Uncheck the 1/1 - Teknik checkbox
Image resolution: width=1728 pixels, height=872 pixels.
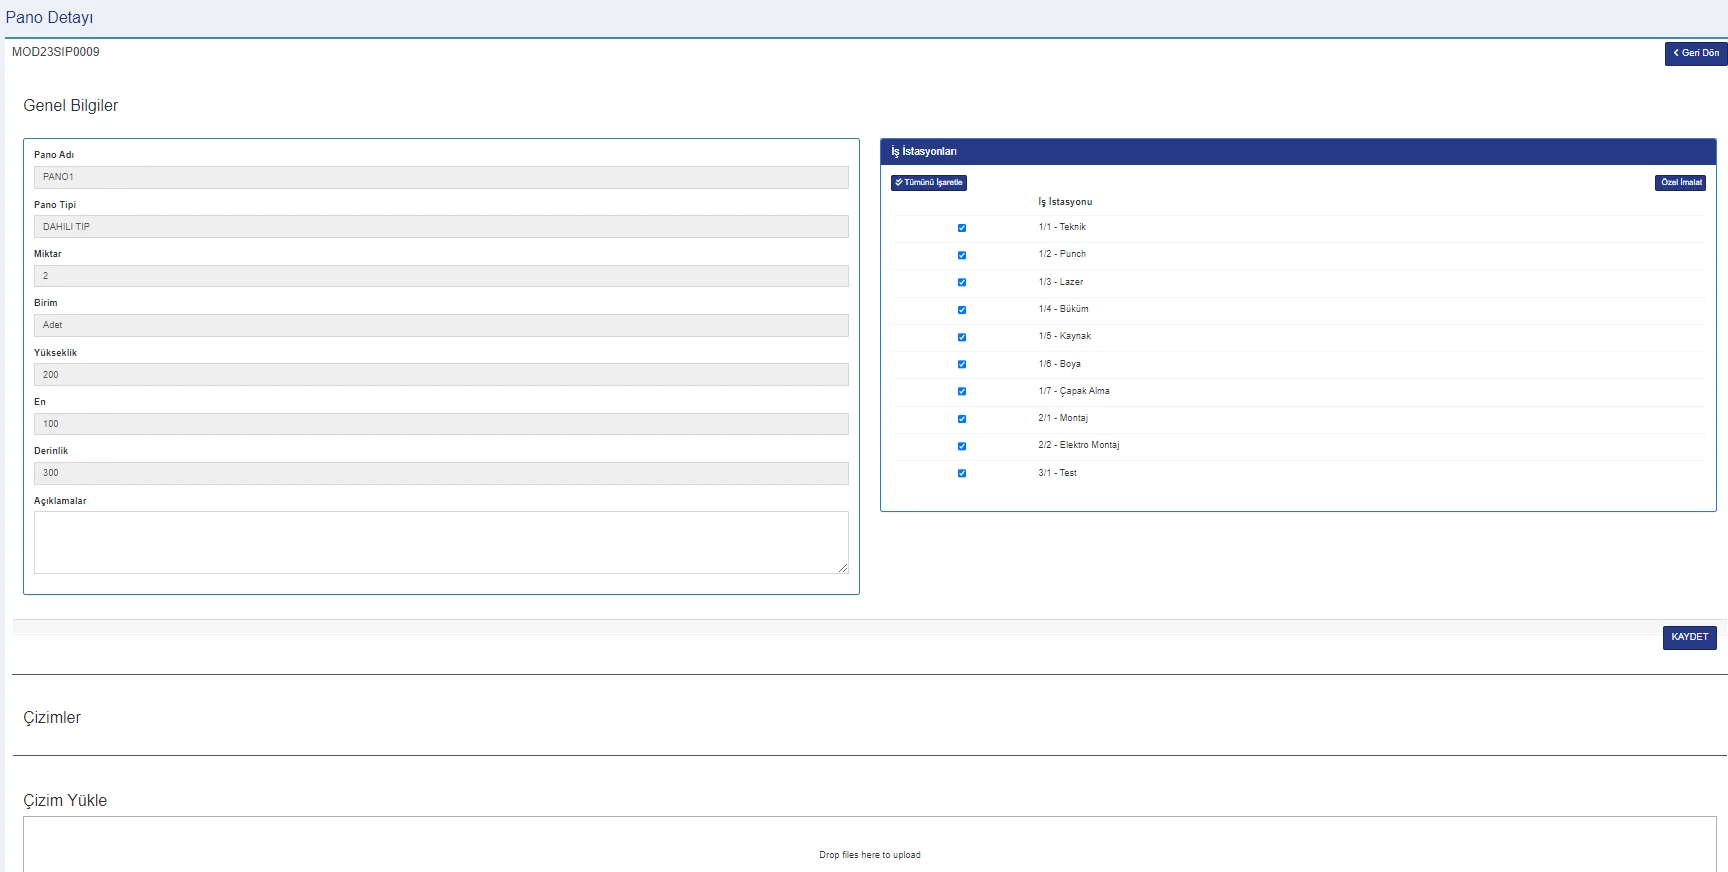(x=962, y=228)
